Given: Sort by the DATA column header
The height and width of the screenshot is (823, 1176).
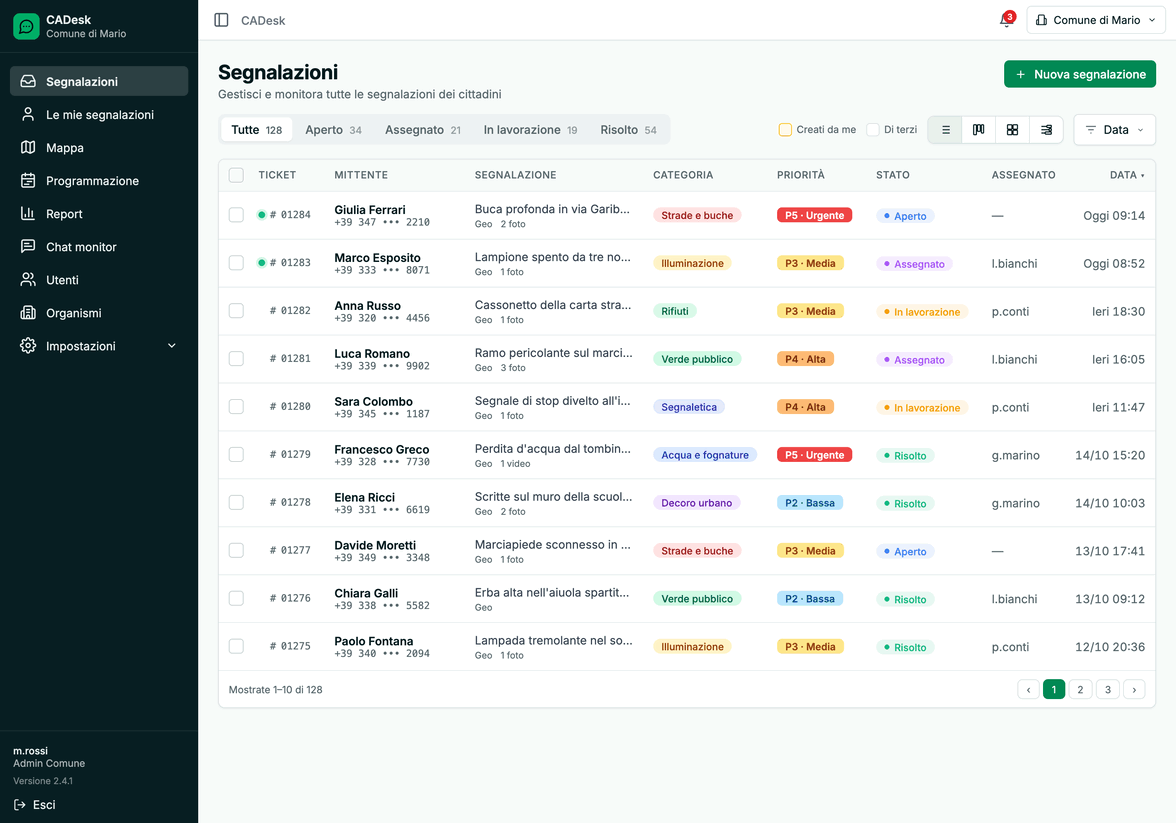Looking at the screenshot, I should point(1127,175).
